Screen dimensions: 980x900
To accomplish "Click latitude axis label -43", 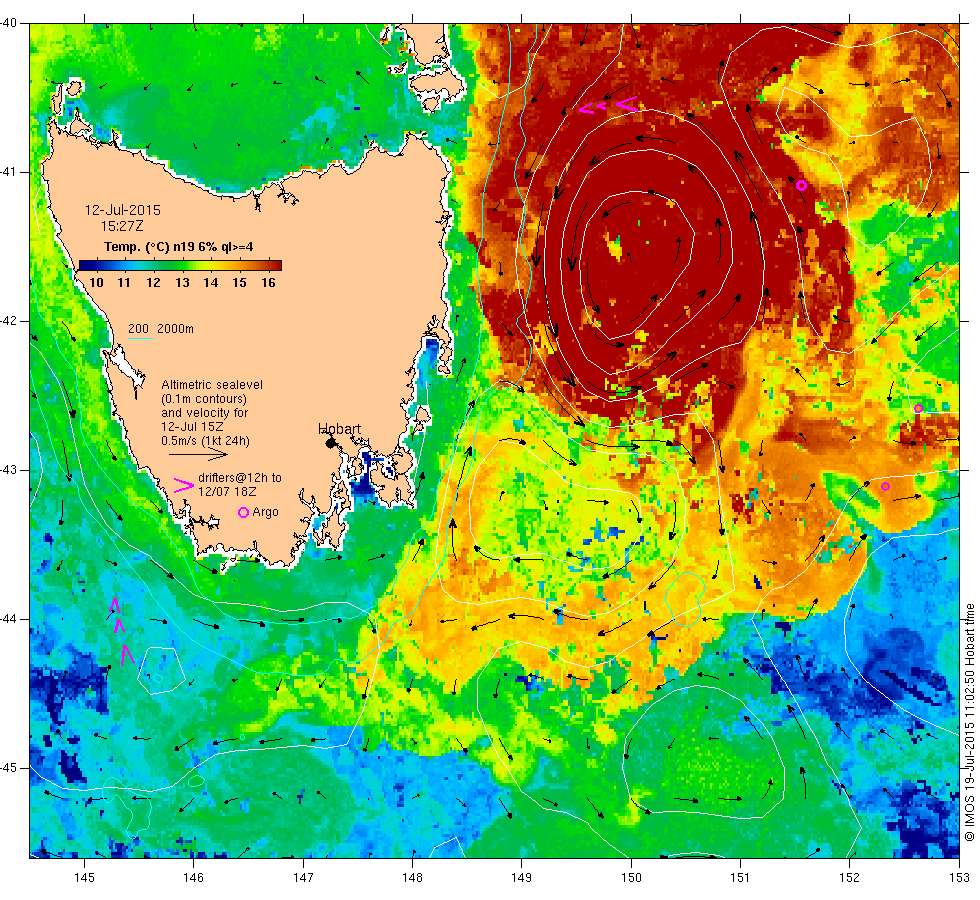I will coord(9,470).
